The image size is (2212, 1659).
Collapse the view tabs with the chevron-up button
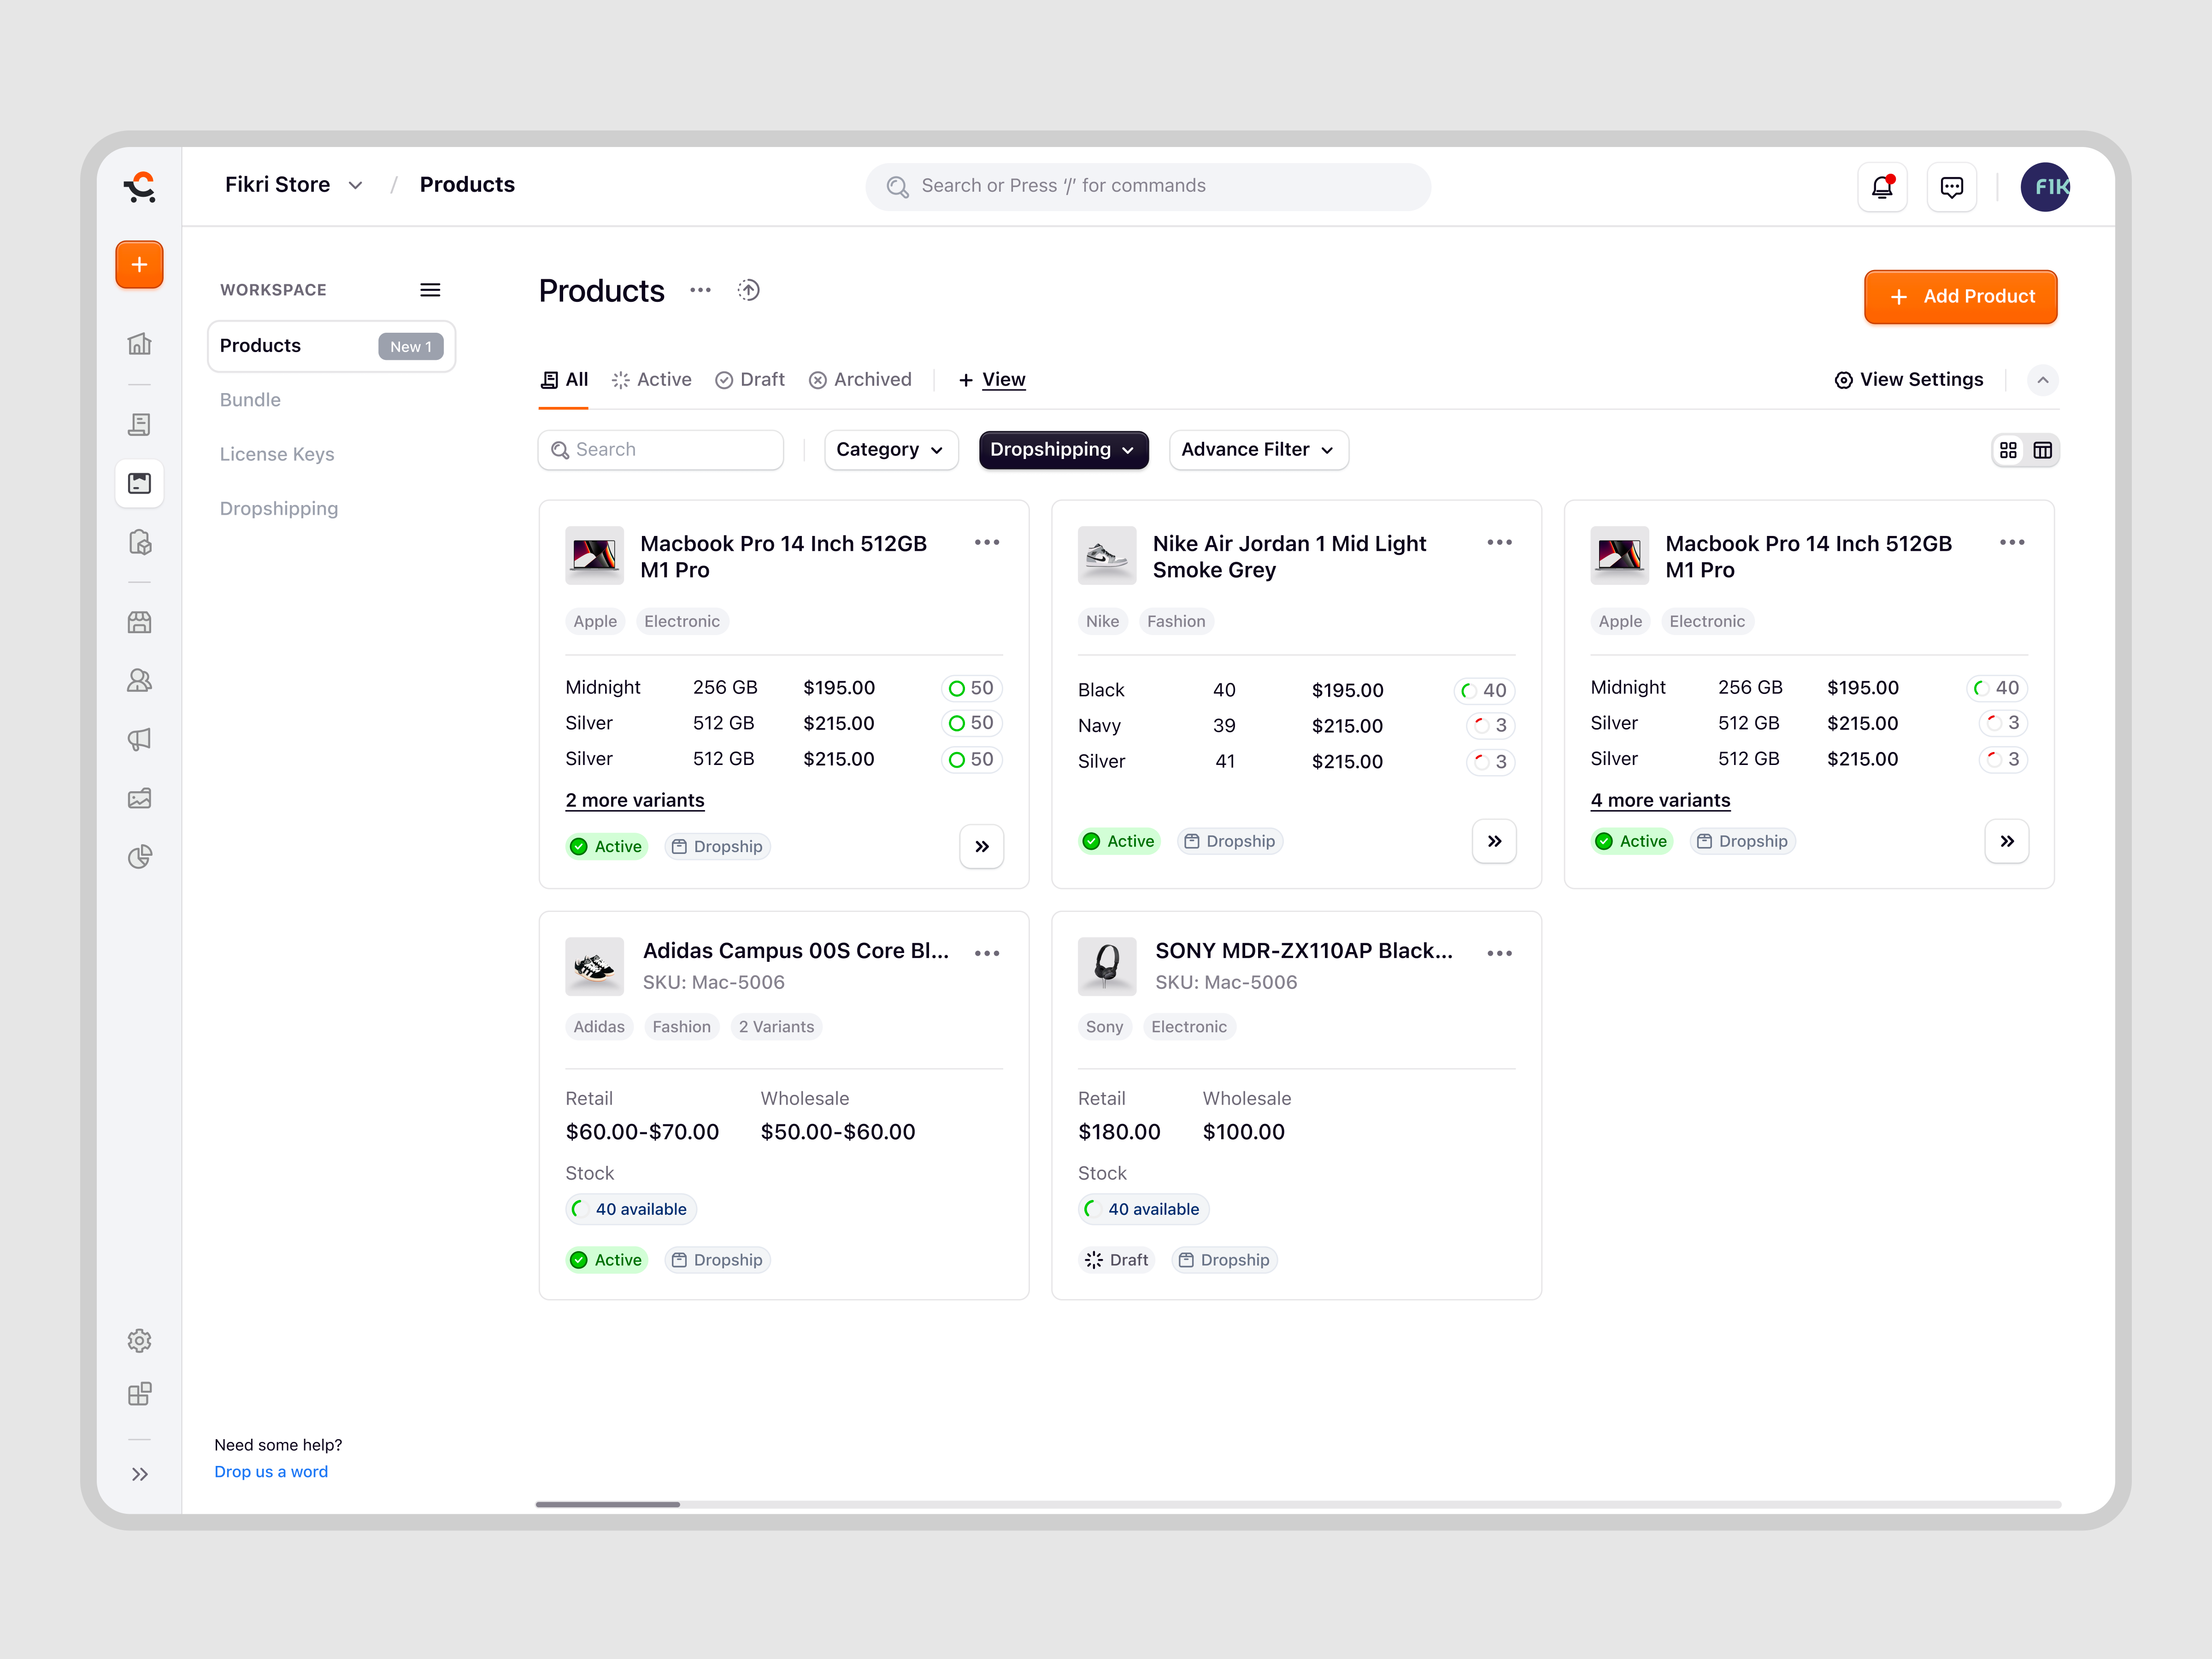point(2042,380)
